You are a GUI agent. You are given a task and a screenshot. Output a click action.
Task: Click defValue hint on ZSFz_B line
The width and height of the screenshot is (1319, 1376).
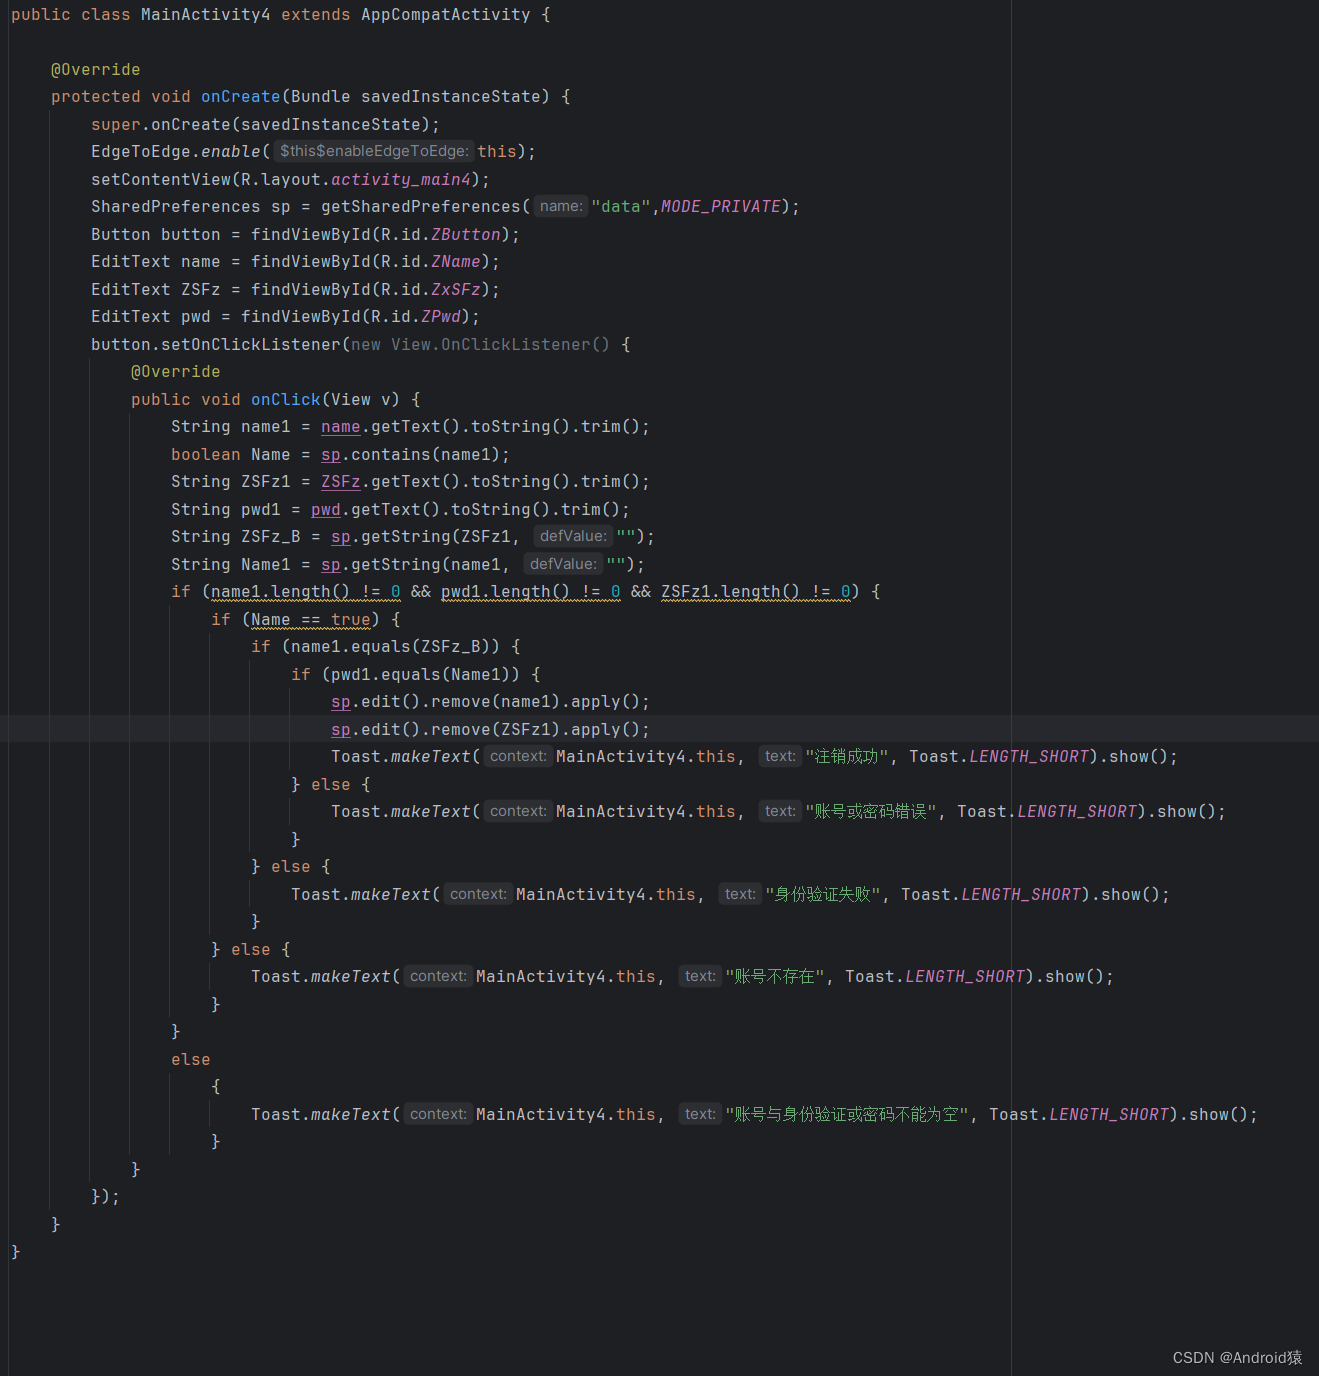point(573,536)
